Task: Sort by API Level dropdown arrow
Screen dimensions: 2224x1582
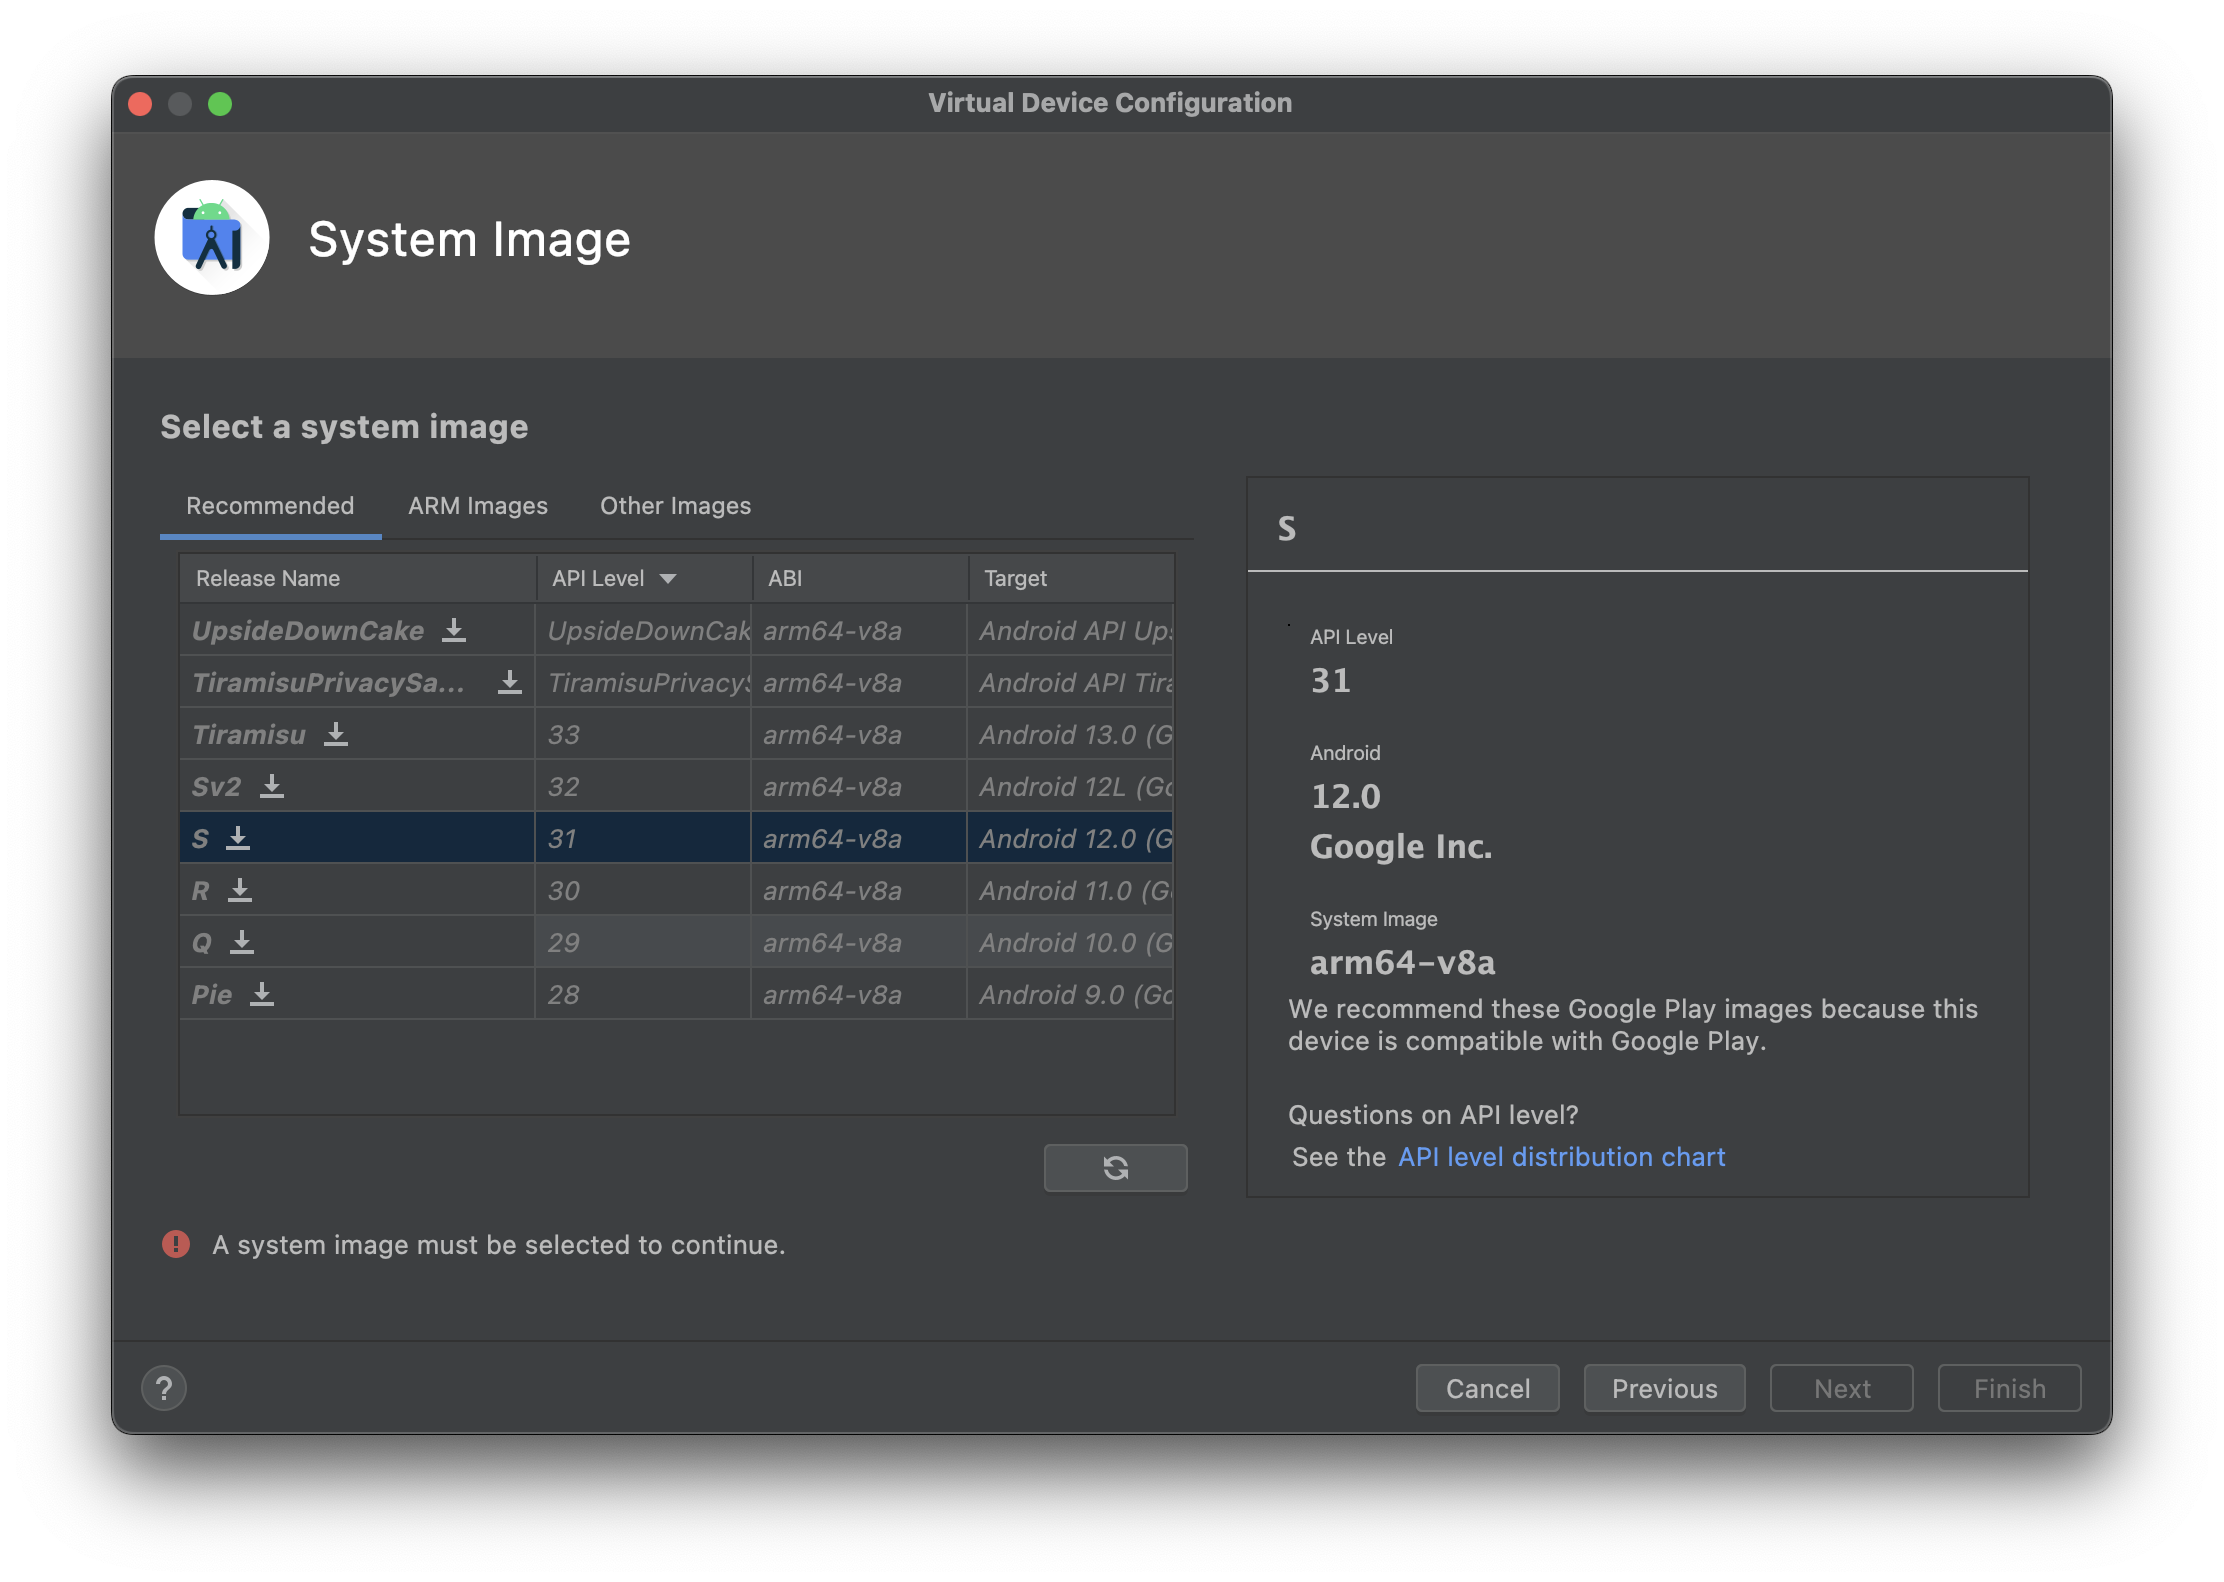Action: coord(668,578)
